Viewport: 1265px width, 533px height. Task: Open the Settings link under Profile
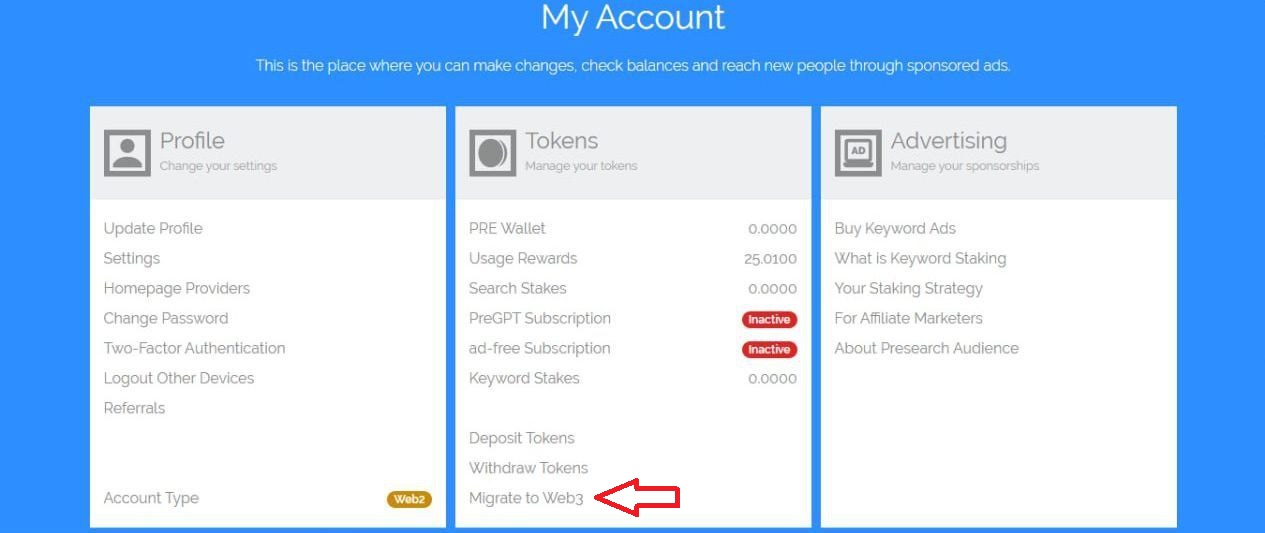(132, 258)
